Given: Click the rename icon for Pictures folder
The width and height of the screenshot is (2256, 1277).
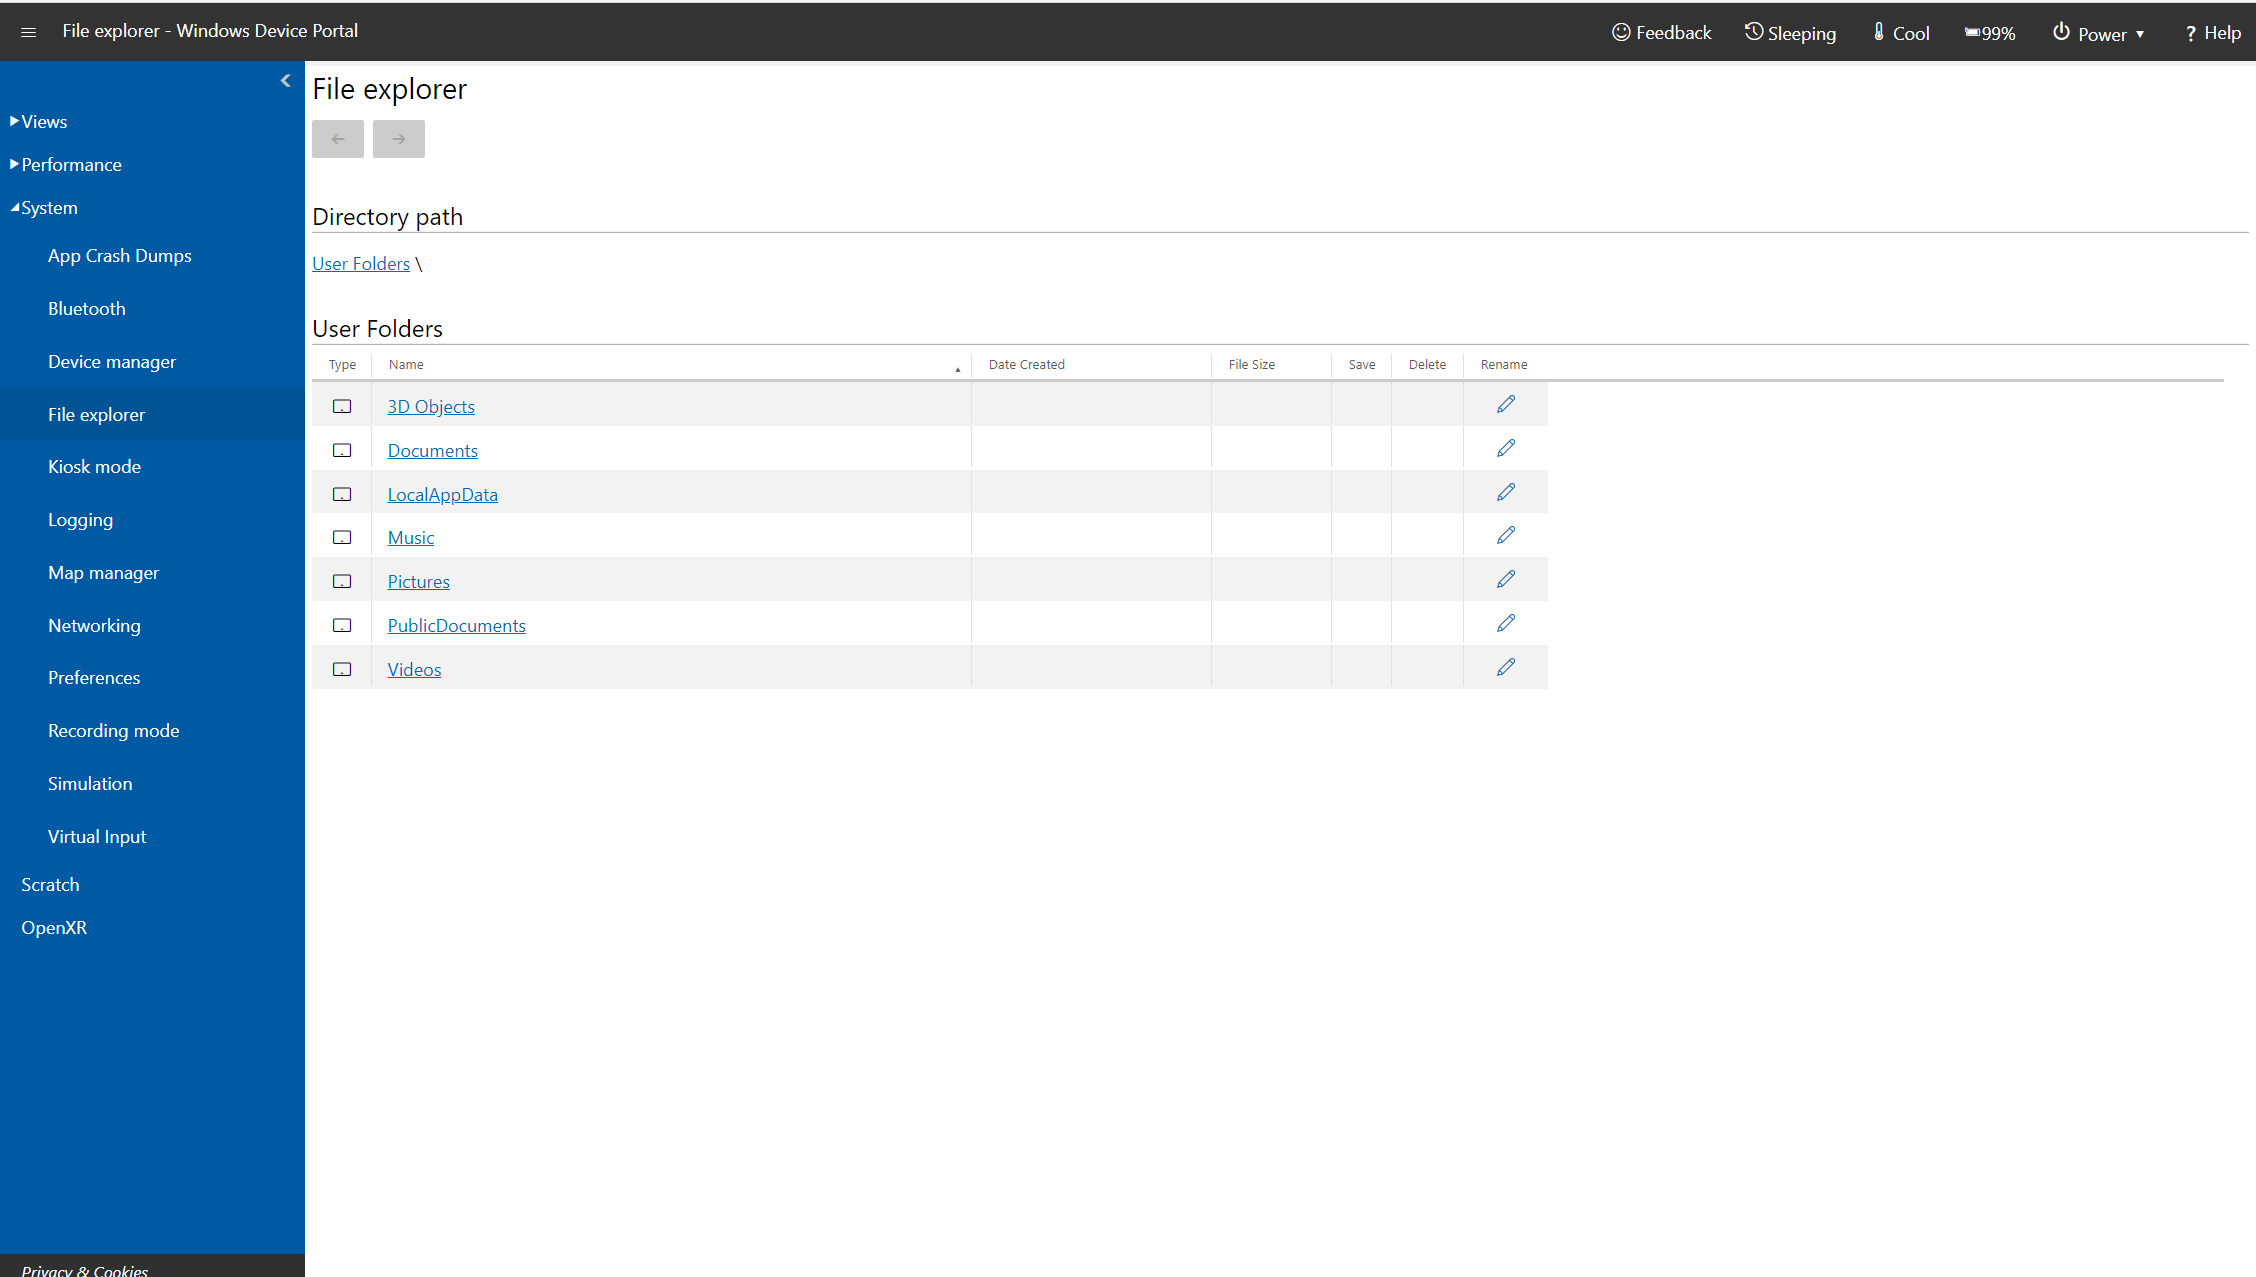Looking at the screenshot, I should click(x=1505, y=578).
